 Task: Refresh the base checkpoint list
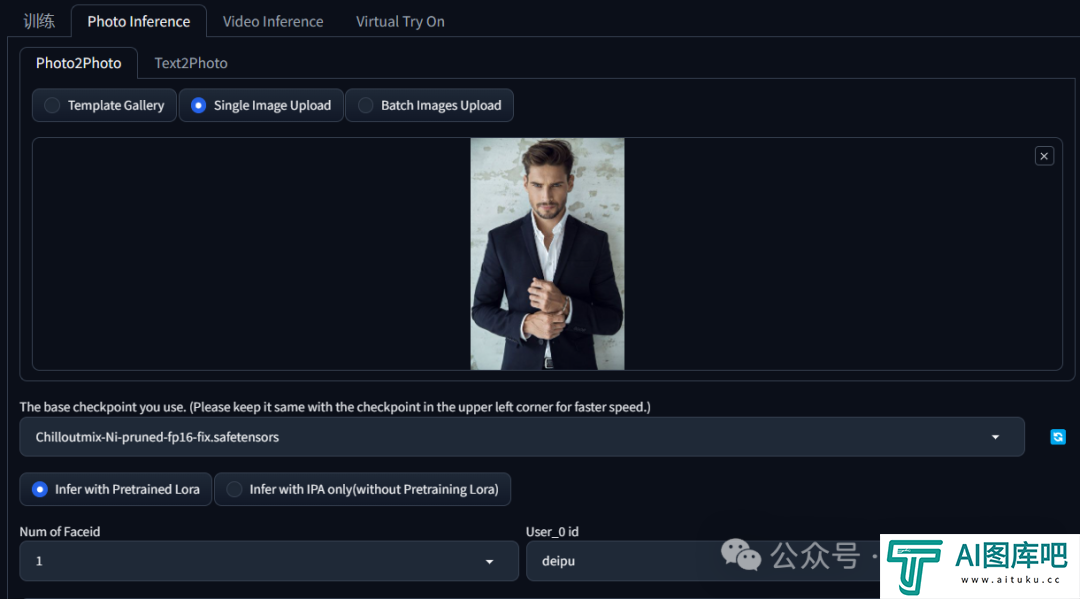[x=1058, y=437]
